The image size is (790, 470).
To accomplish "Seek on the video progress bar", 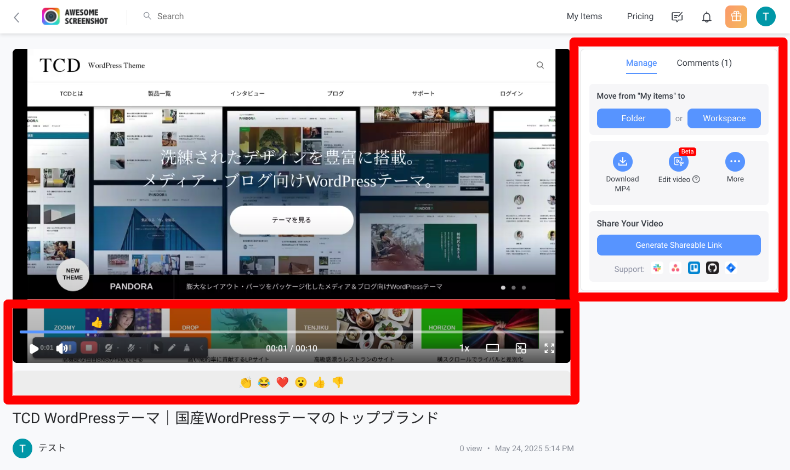I will (x=291, y=332).
